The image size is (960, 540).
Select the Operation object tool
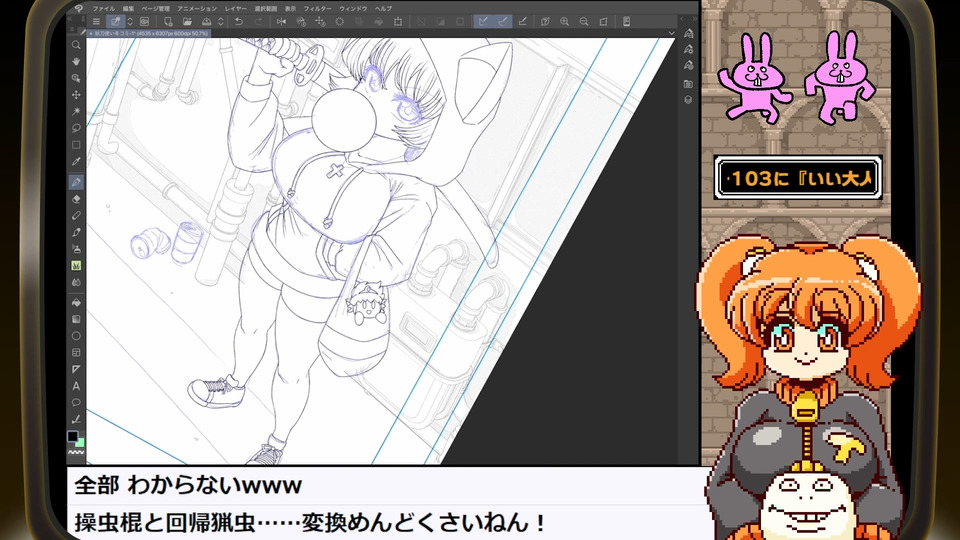pyautogui.click(x=76, y=78)
